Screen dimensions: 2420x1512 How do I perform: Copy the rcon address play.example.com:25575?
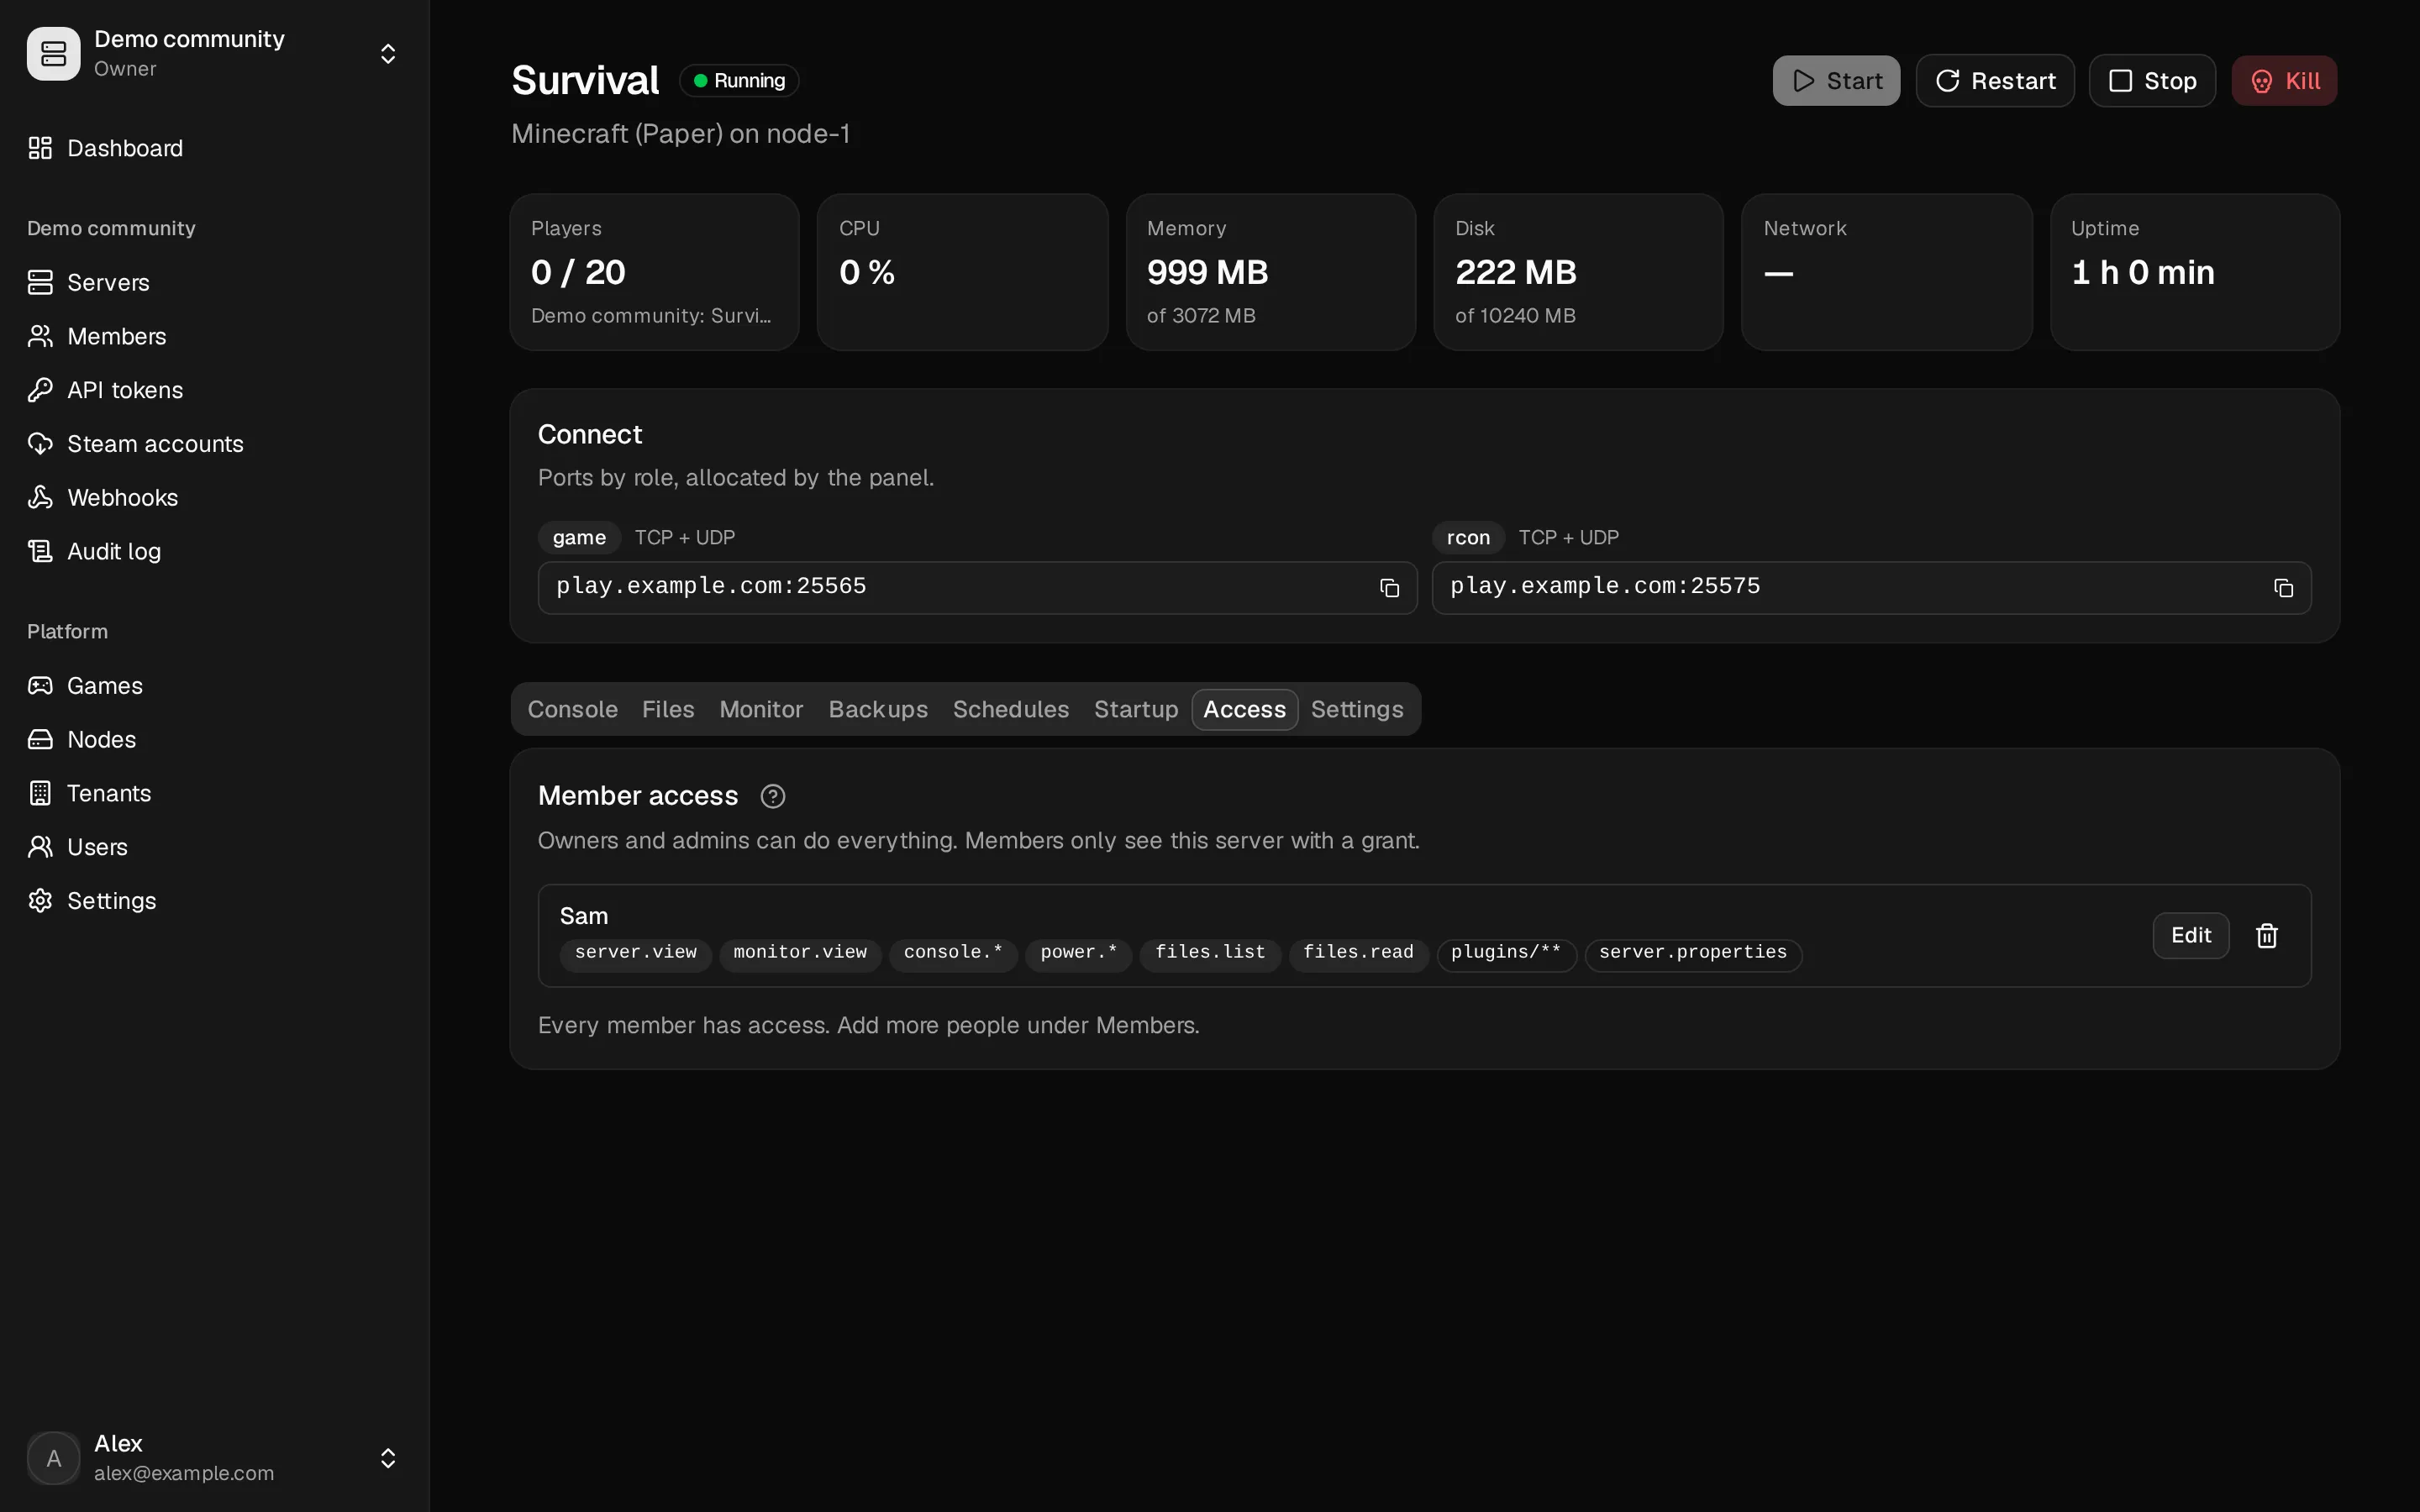[x=2283, y=588]
